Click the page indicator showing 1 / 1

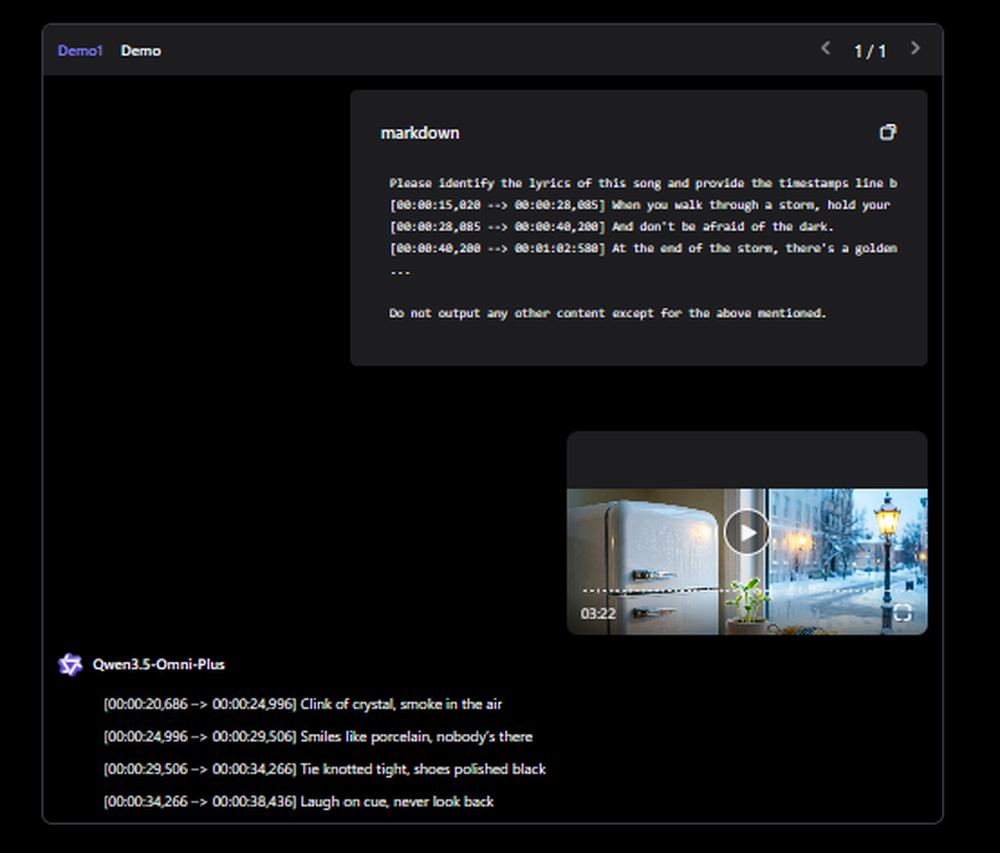(871, 51)
